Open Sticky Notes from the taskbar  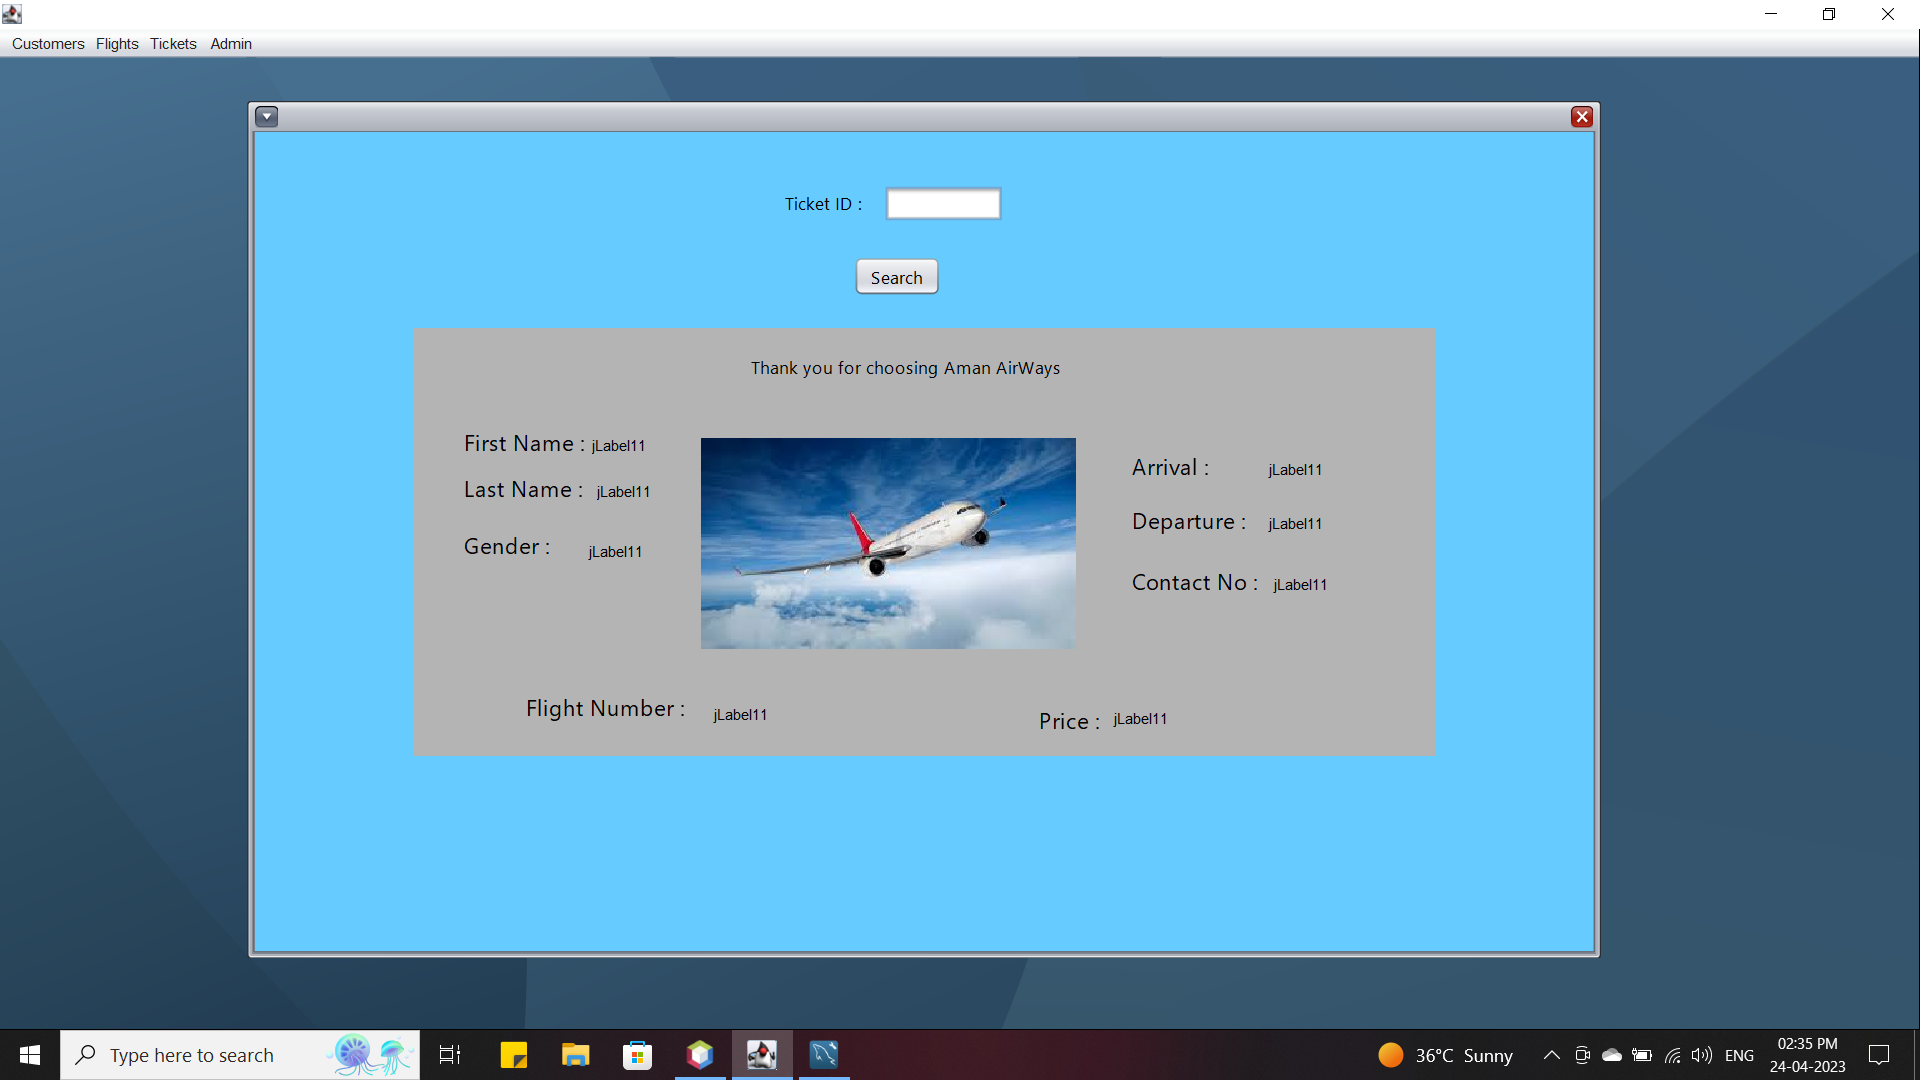click(514, 1055)
